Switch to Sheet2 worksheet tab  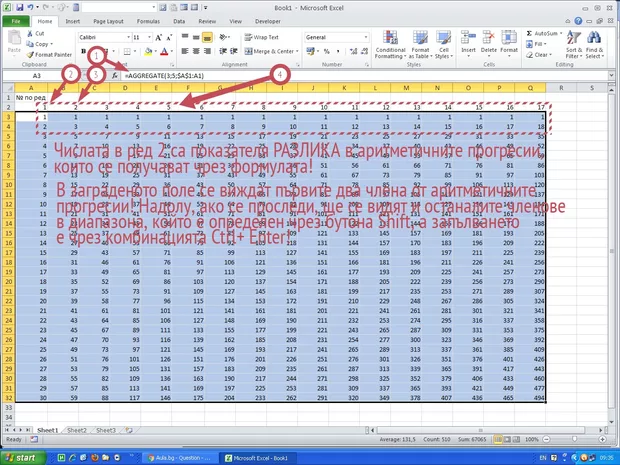[76, 430]
